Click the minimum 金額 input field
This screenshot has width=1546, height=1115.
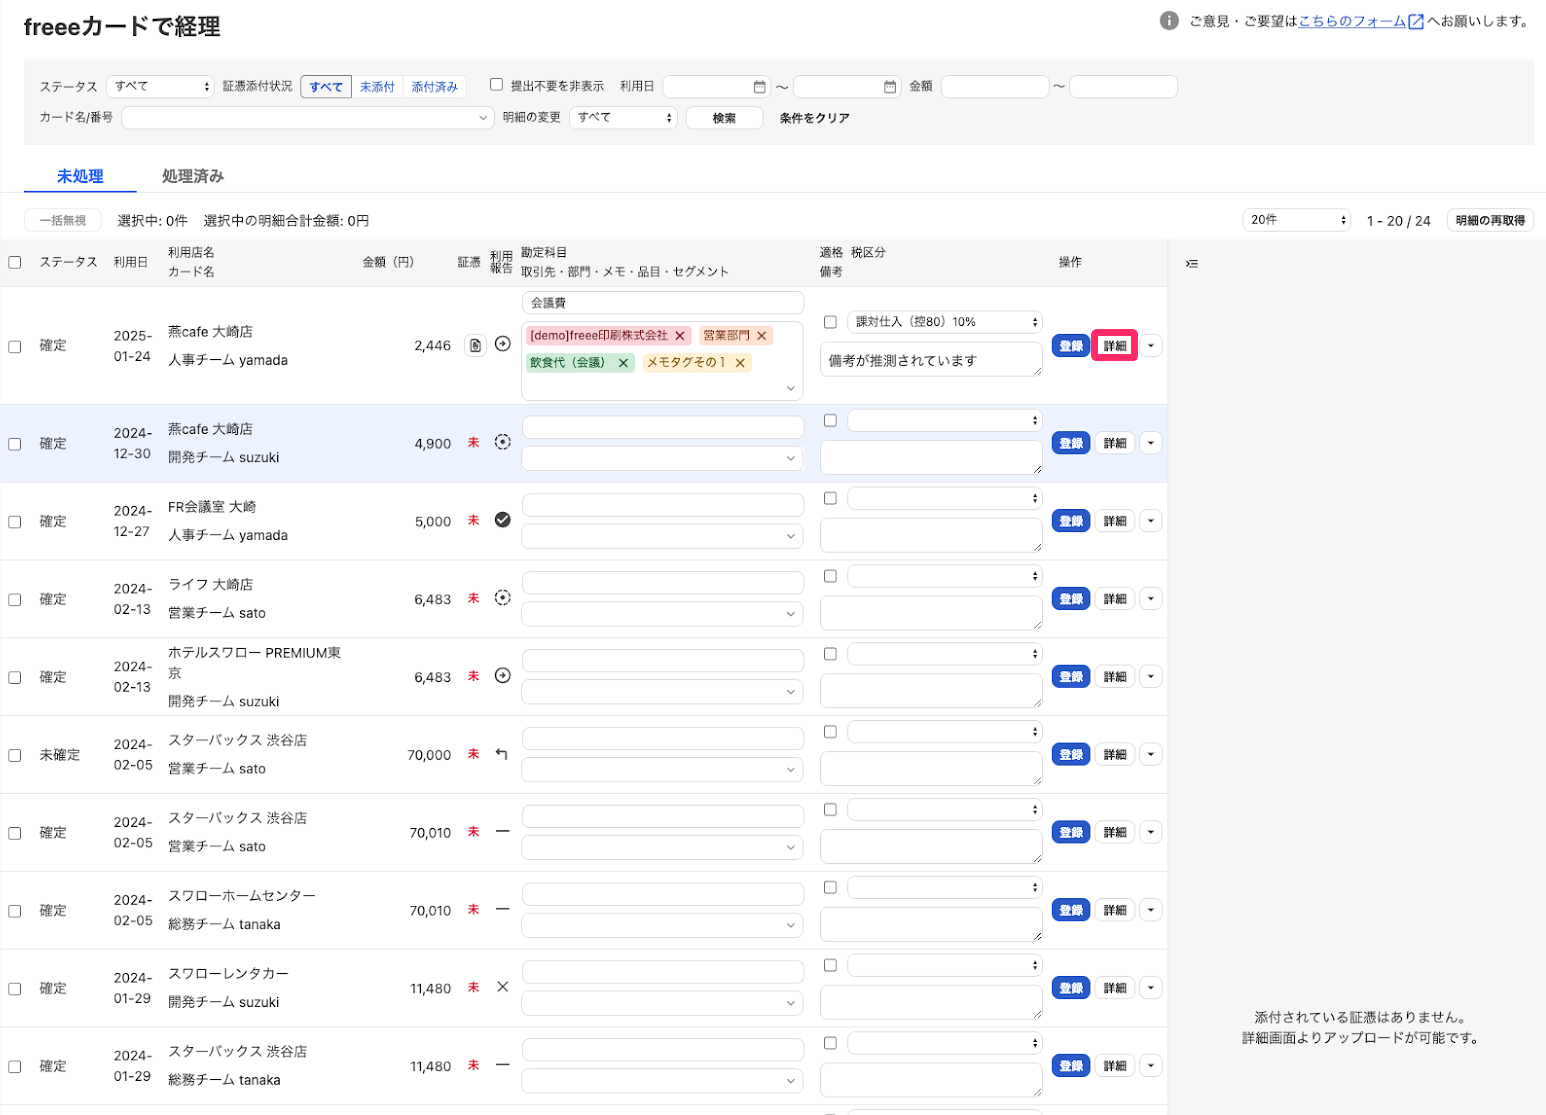coord(995,87)
